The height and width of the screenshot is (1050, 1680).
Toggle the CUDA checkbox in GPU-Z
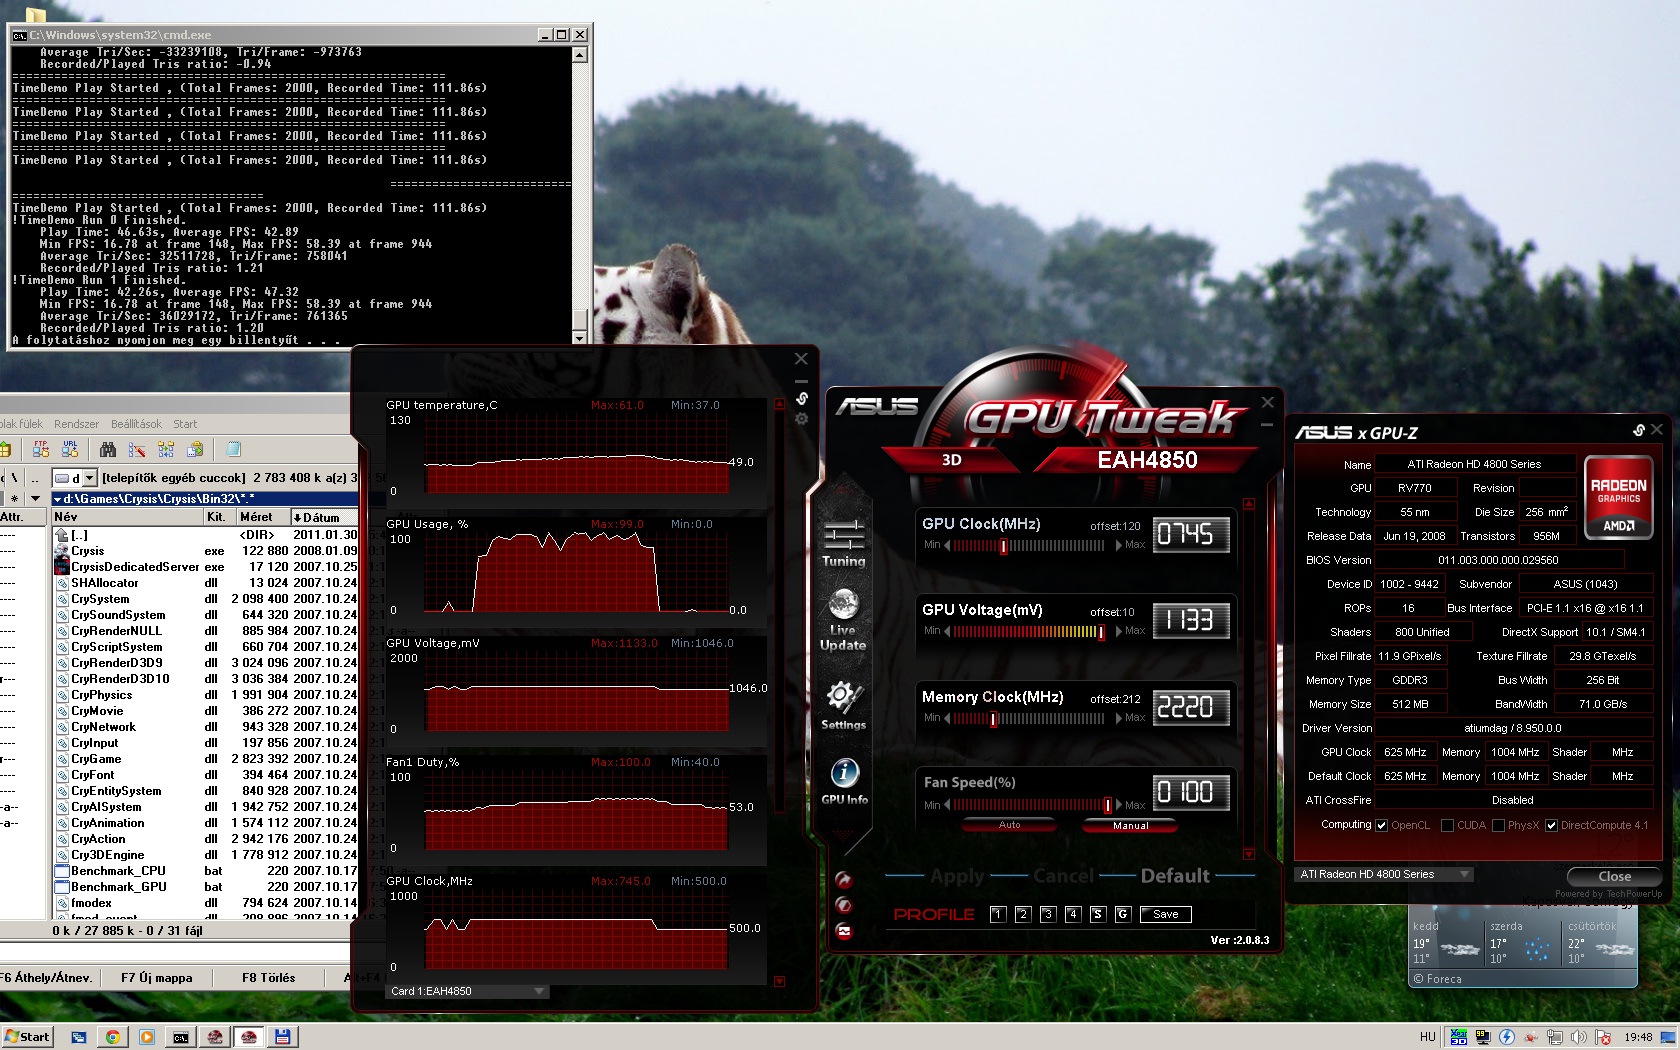pos(1447,825)
